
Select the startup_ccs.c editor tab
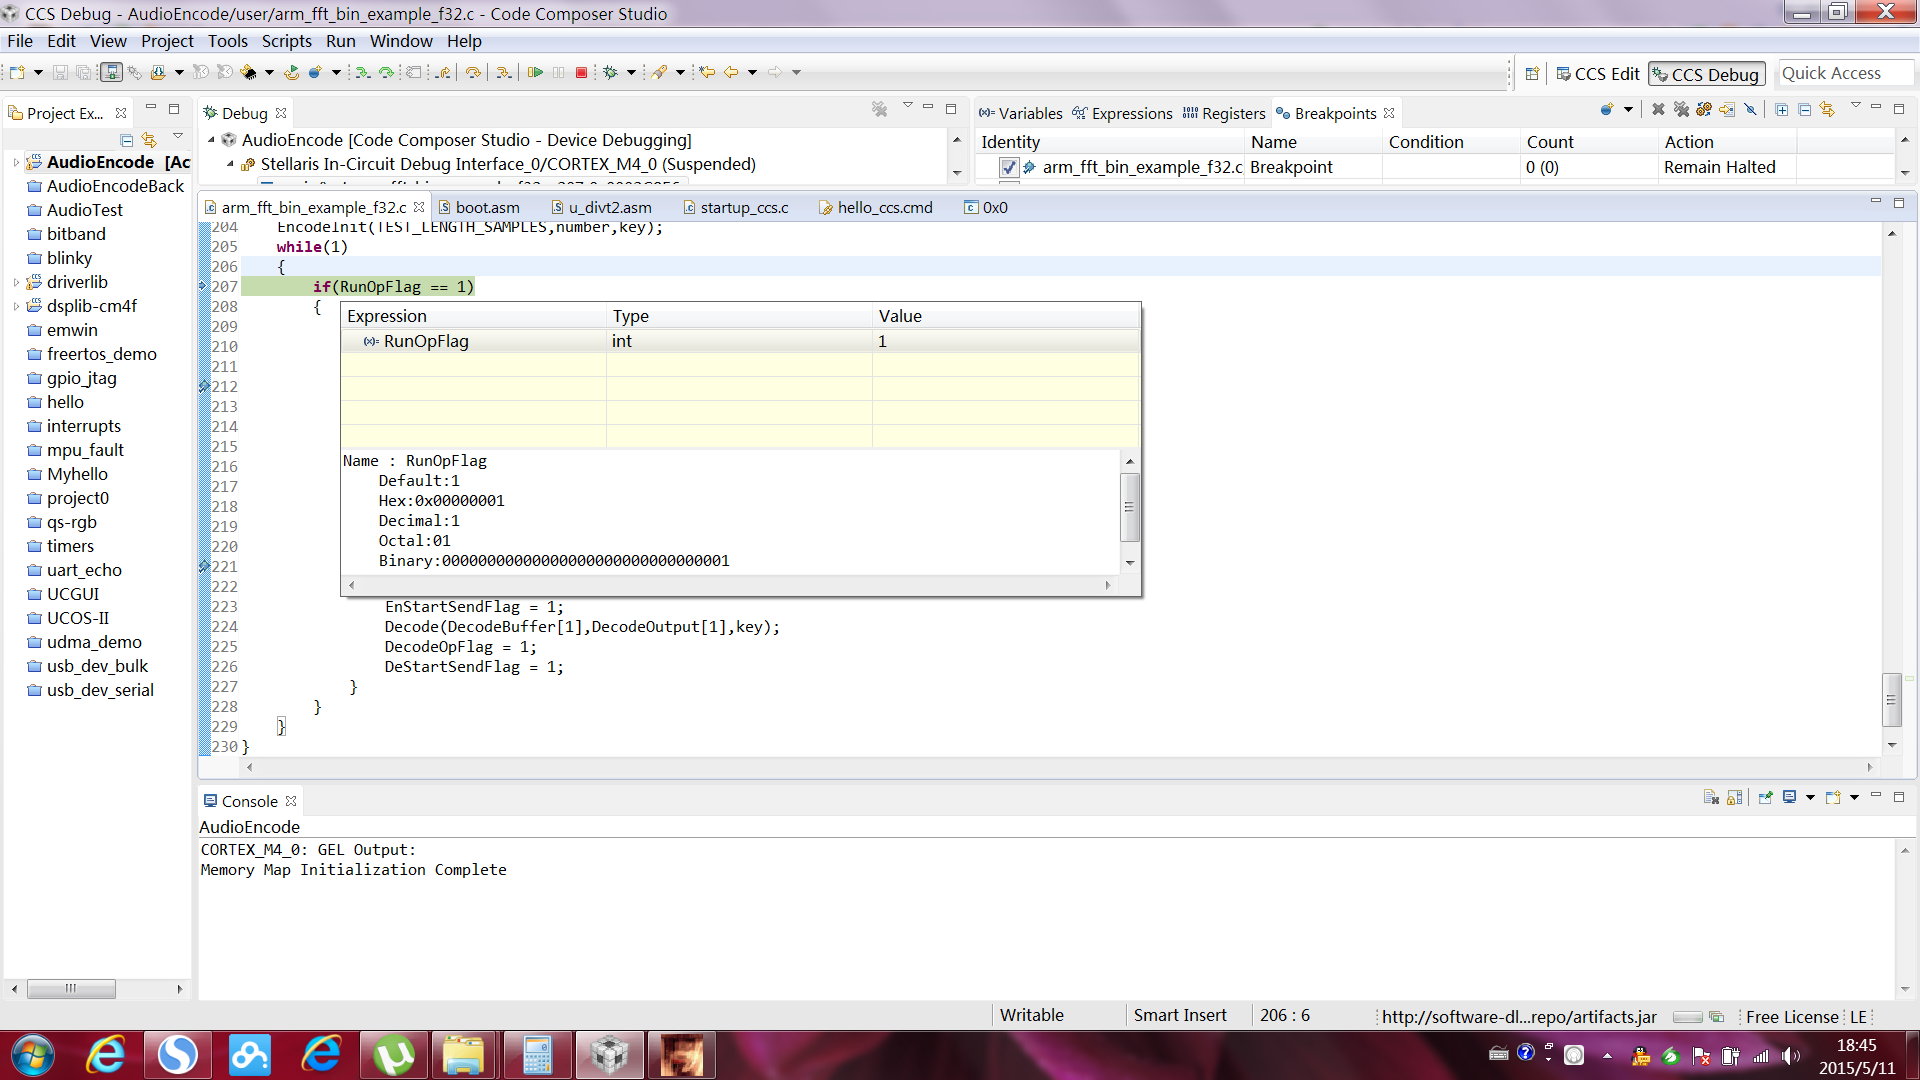743,207
